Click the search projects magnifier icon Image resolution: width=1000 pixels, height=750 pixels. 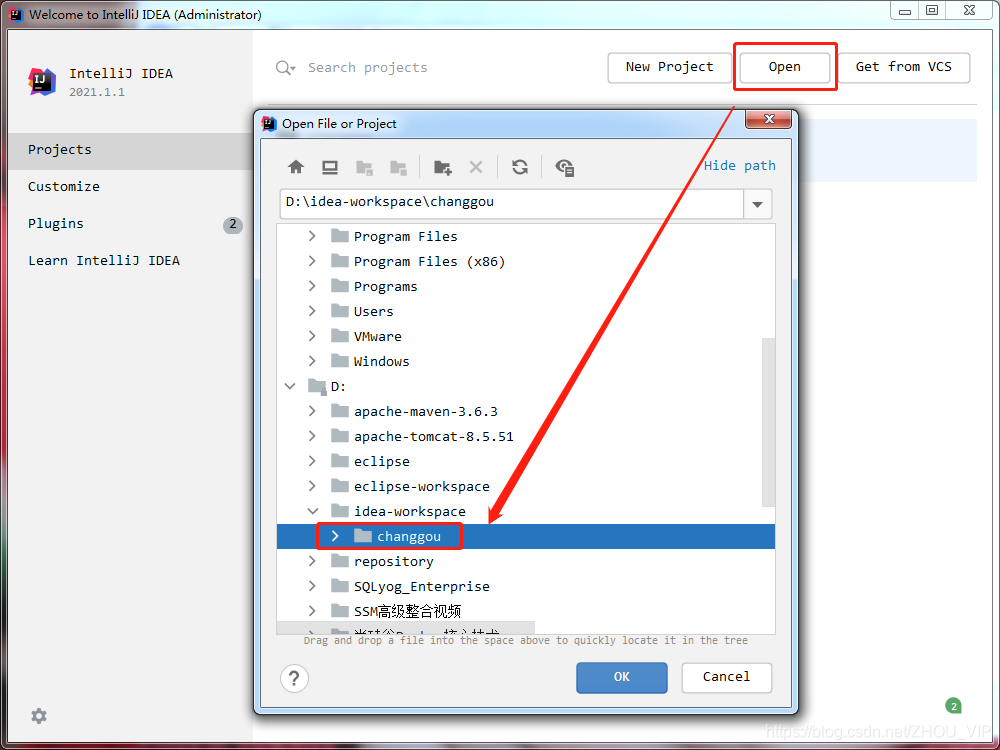coord(284,68)
